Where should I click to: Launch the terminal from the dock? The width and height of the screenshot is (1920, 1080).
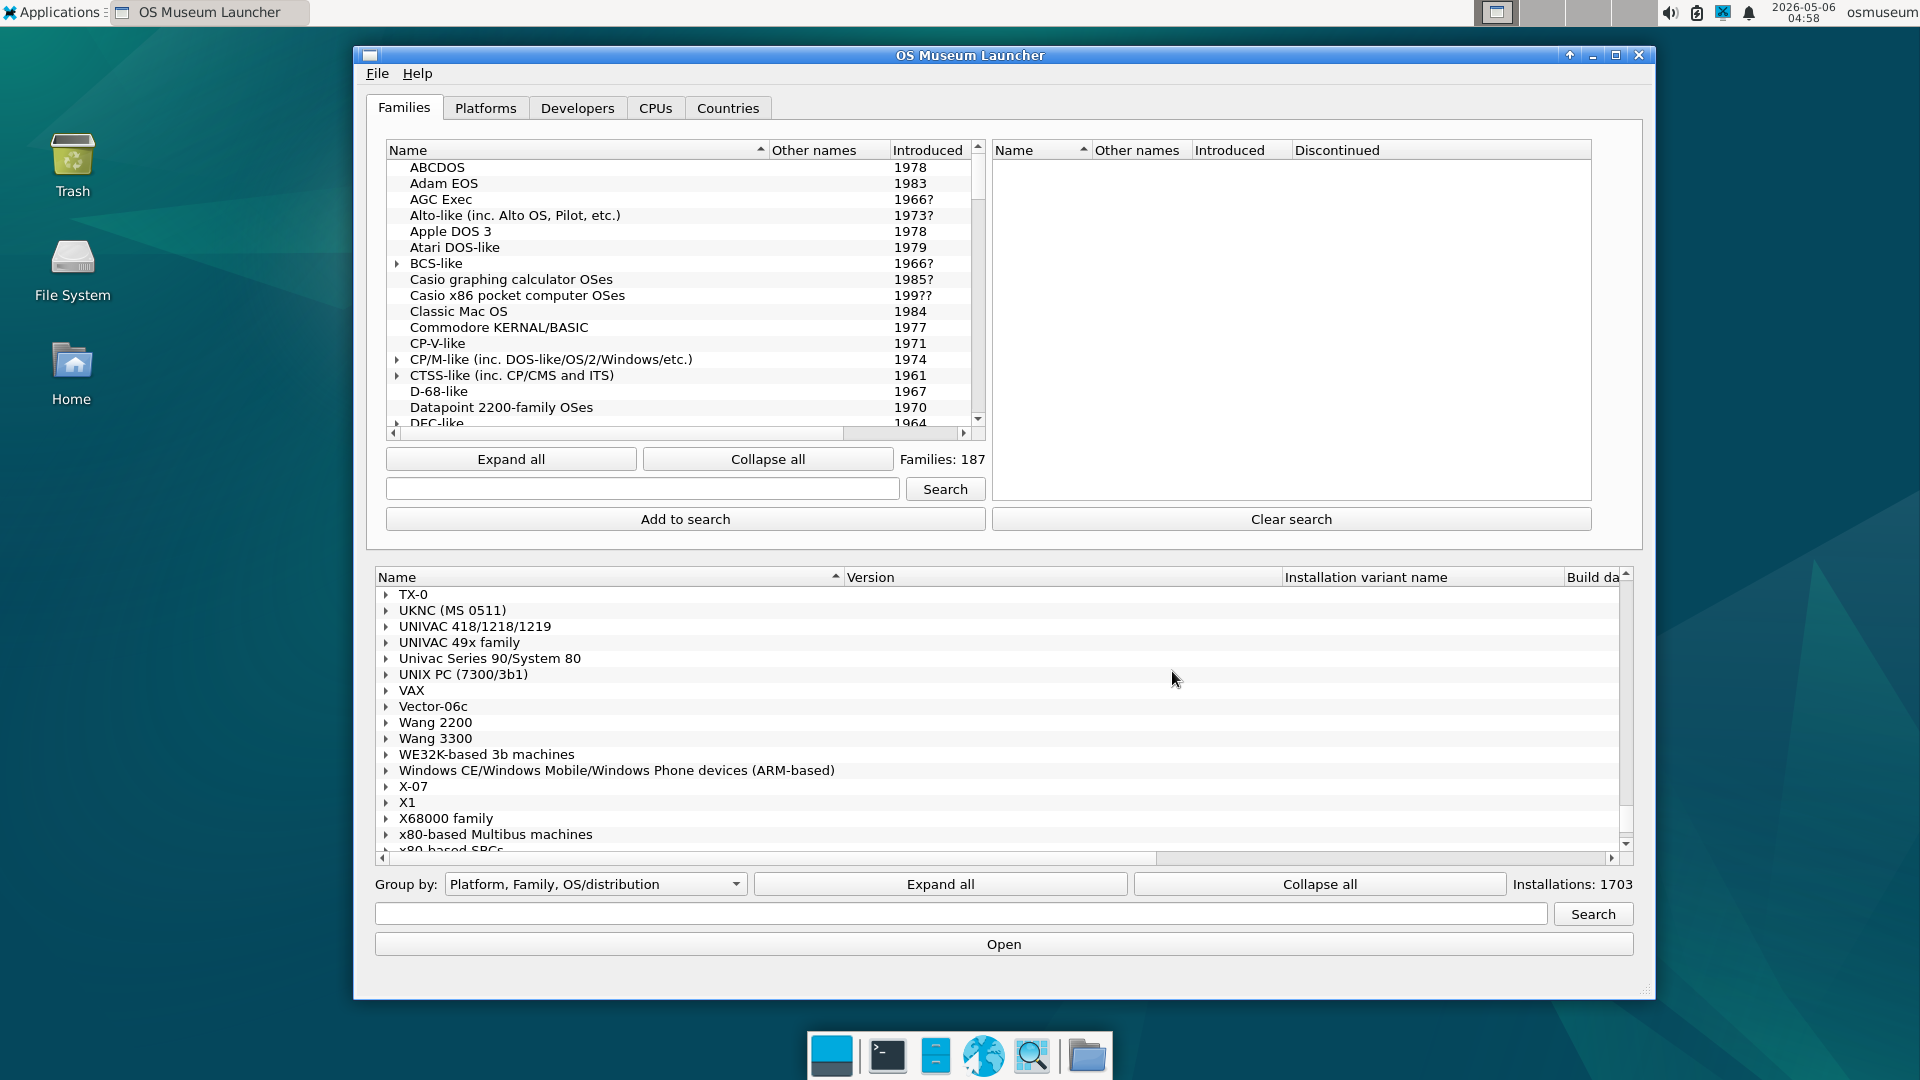click(887, 1055)
